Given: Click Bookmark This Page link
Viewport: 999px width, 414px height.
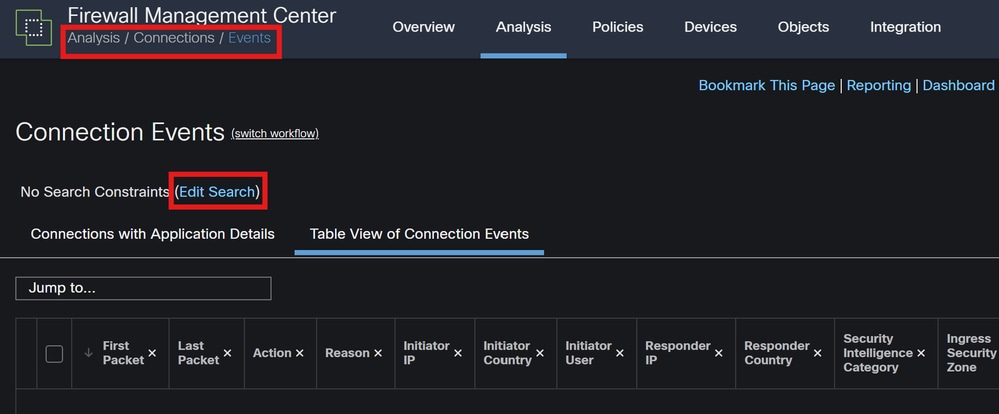Looking at the screenshot, I should (766, 85).
